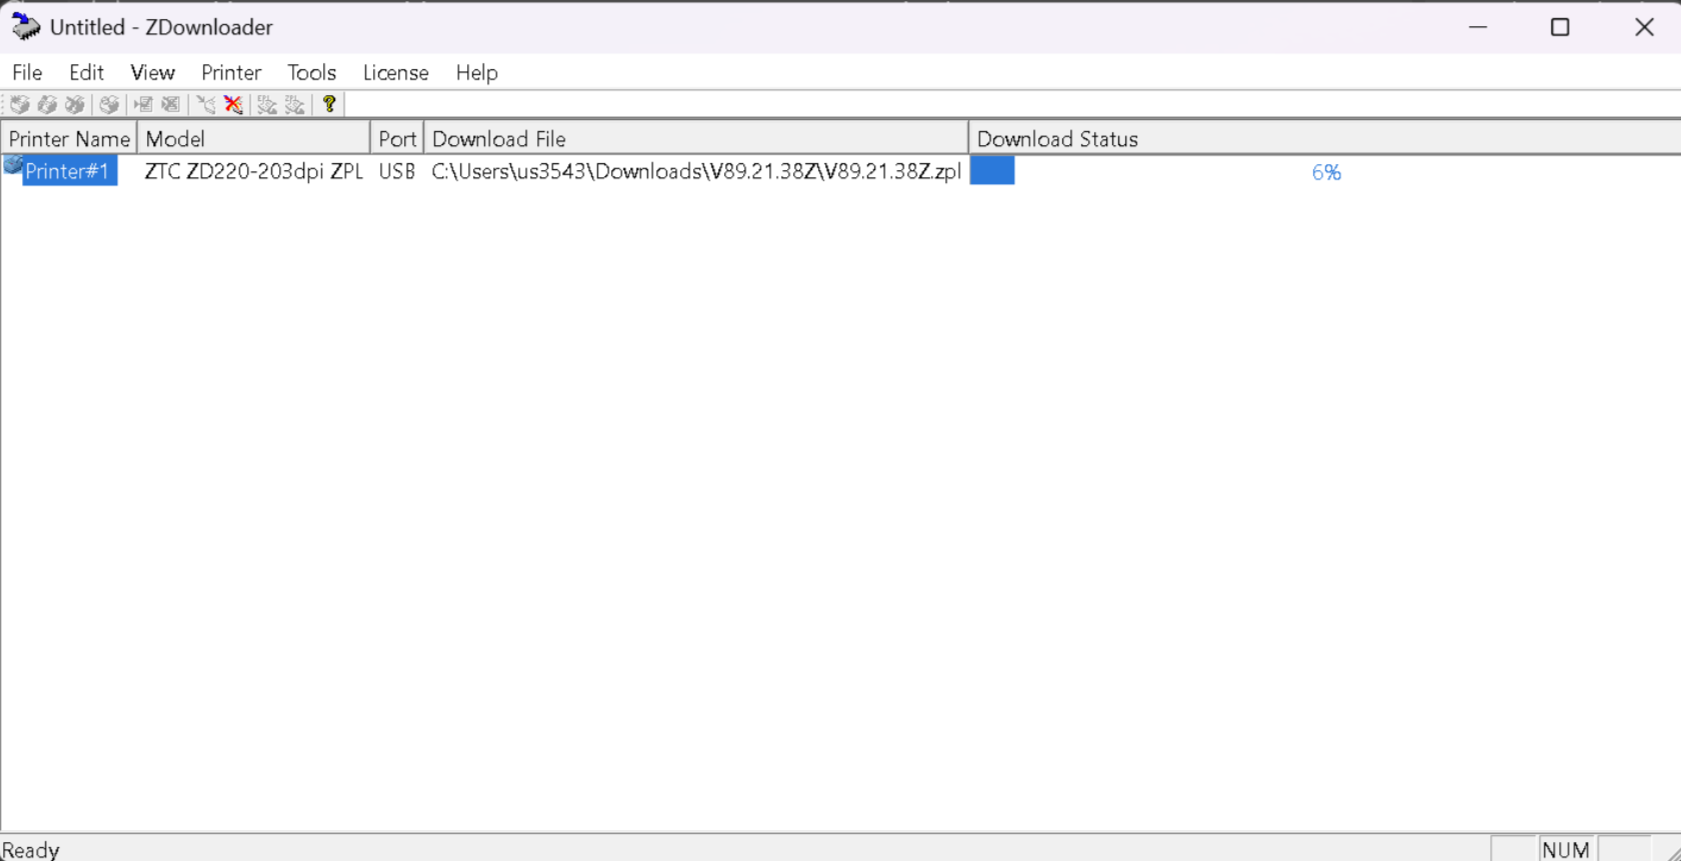Image resolution: width=1681 pixels, height=861 pixels.
Task: Click the yellow question mark help icon
Action: (329, 104)
